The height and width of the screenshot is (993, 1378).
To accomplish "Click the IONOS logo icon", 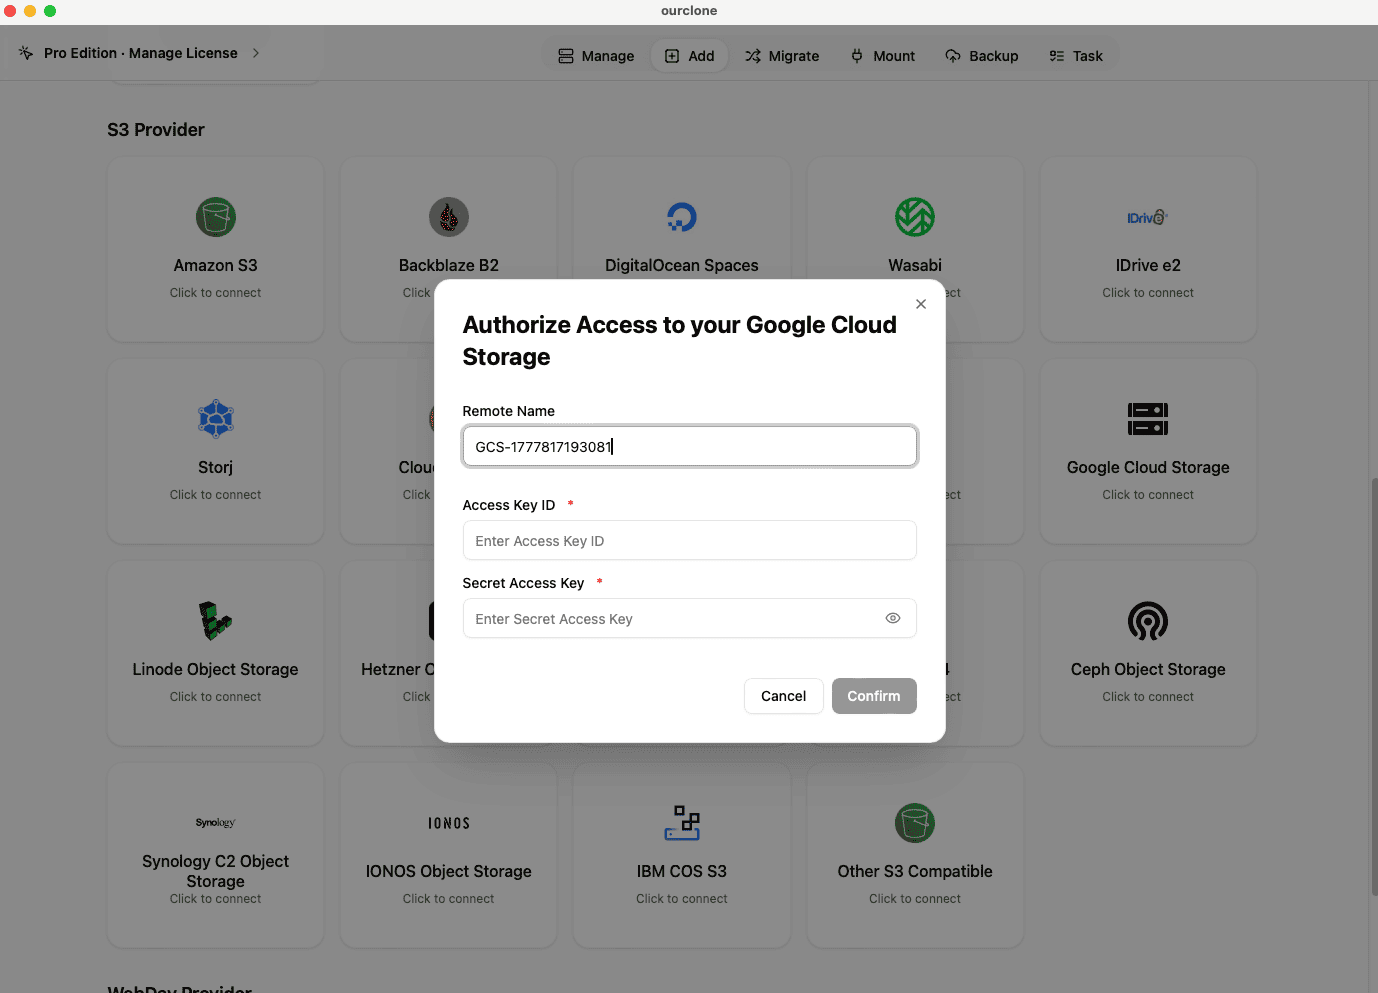I will tap(449, 823).
